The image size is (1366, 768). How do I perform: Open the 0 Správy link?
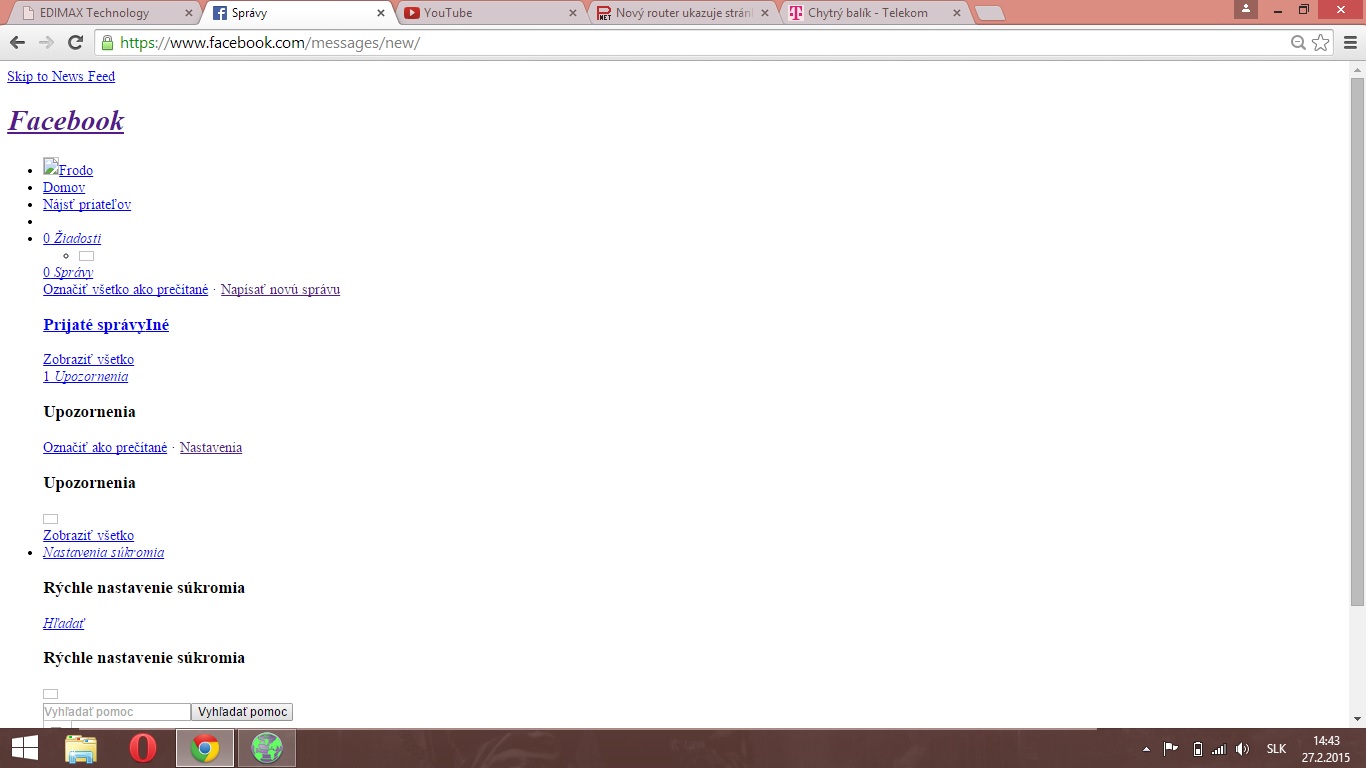point(68,273)
